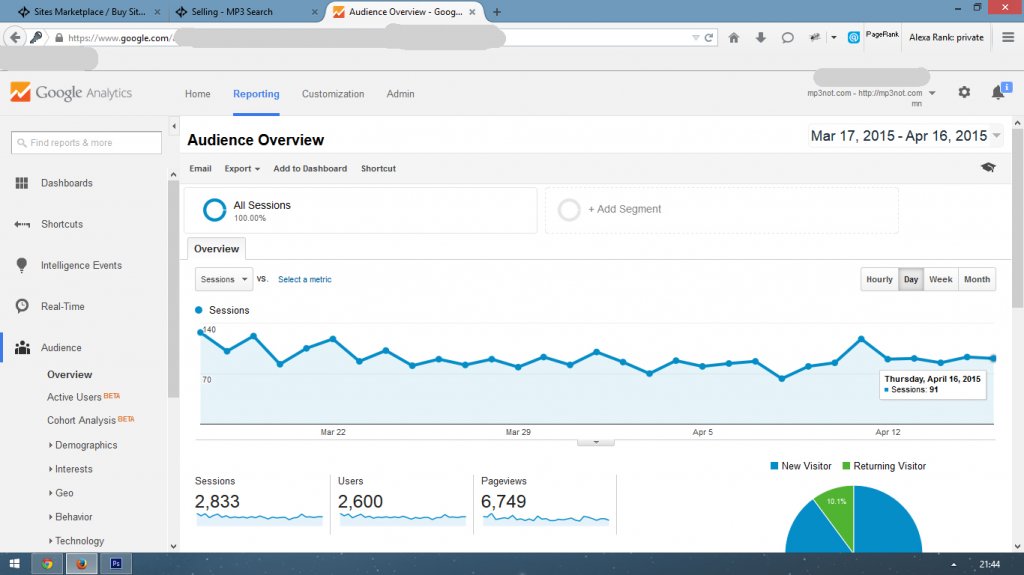
Task: Open Real-Time reports section
Action: [62, 306]
